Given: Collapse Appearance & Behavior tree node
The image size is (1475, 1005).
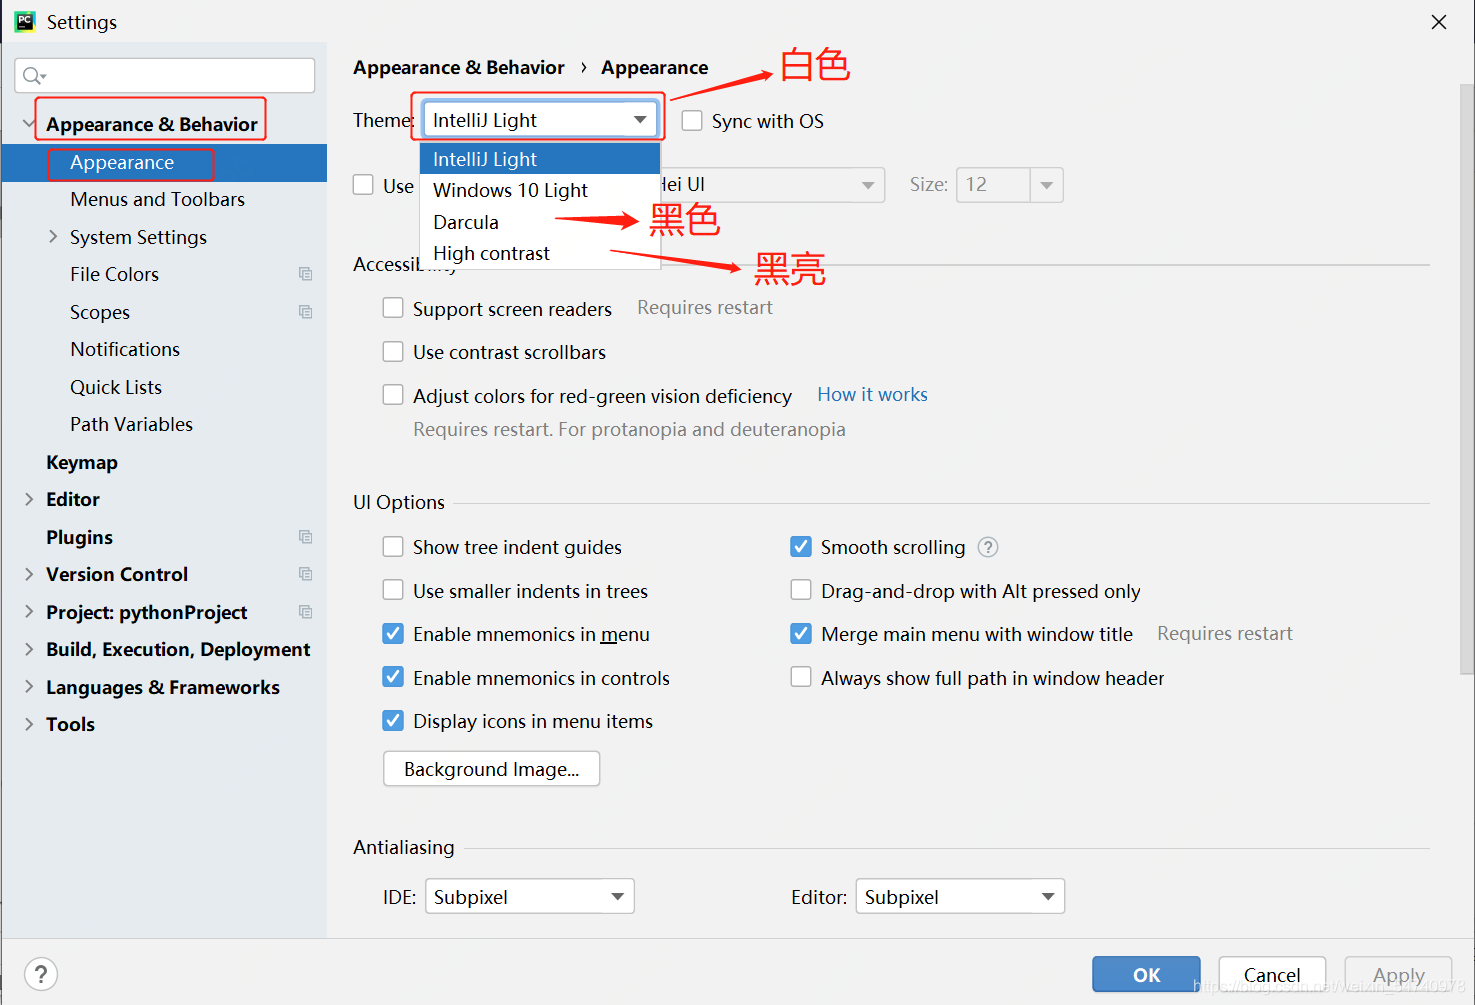Looking at the screenshot, I should point(28,124).
